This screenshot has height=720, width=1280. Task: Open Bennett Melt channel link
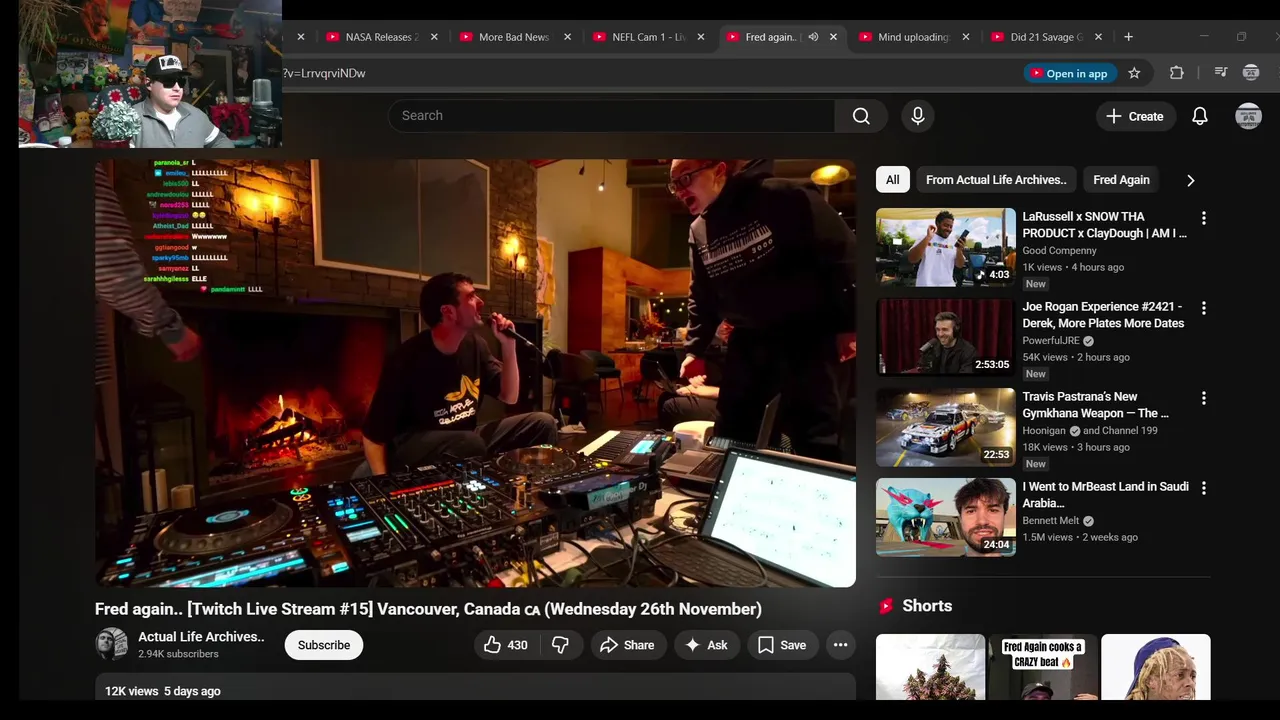tap(1051, 521)
